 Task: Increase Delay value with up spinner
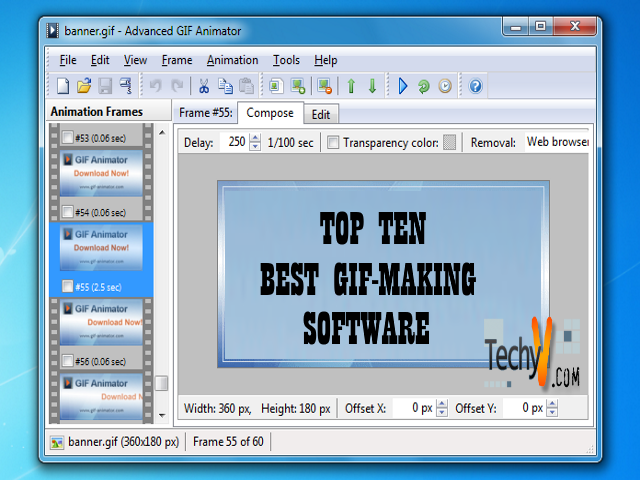255,139
